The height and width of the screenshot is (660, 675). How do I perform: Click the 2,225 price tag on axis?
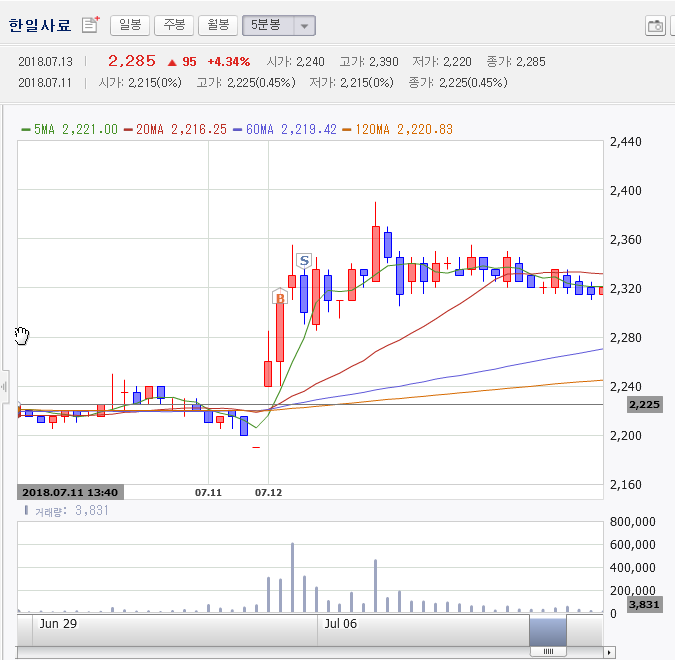[x=644, y=405]
